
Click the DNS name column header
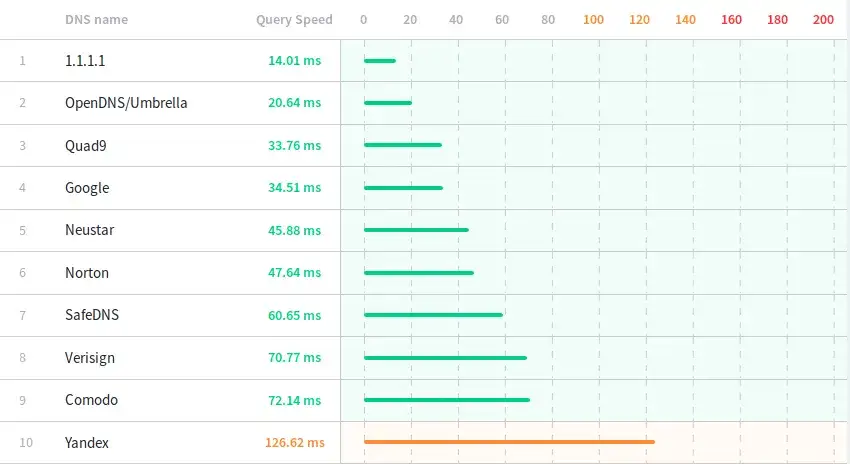pyautogui.click(x=96, y=20)
